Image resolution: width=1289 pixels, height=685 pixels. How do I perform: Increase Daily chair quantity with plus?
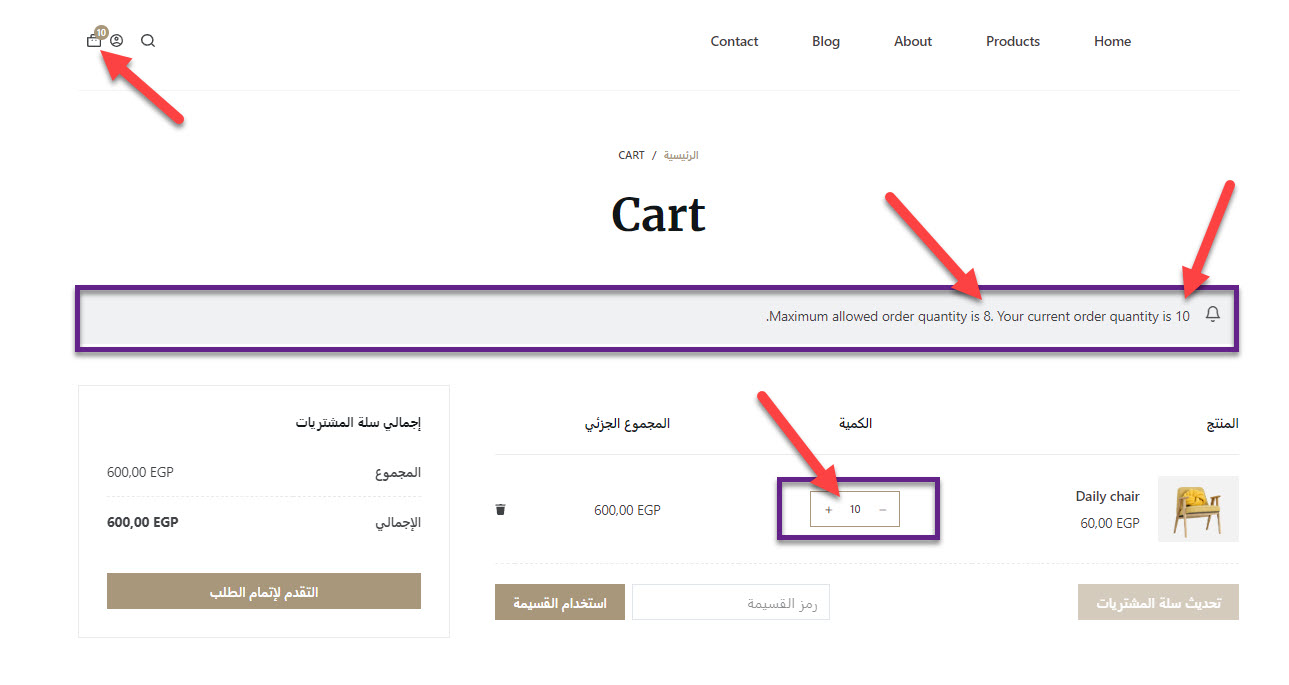(x=828, y=510)
